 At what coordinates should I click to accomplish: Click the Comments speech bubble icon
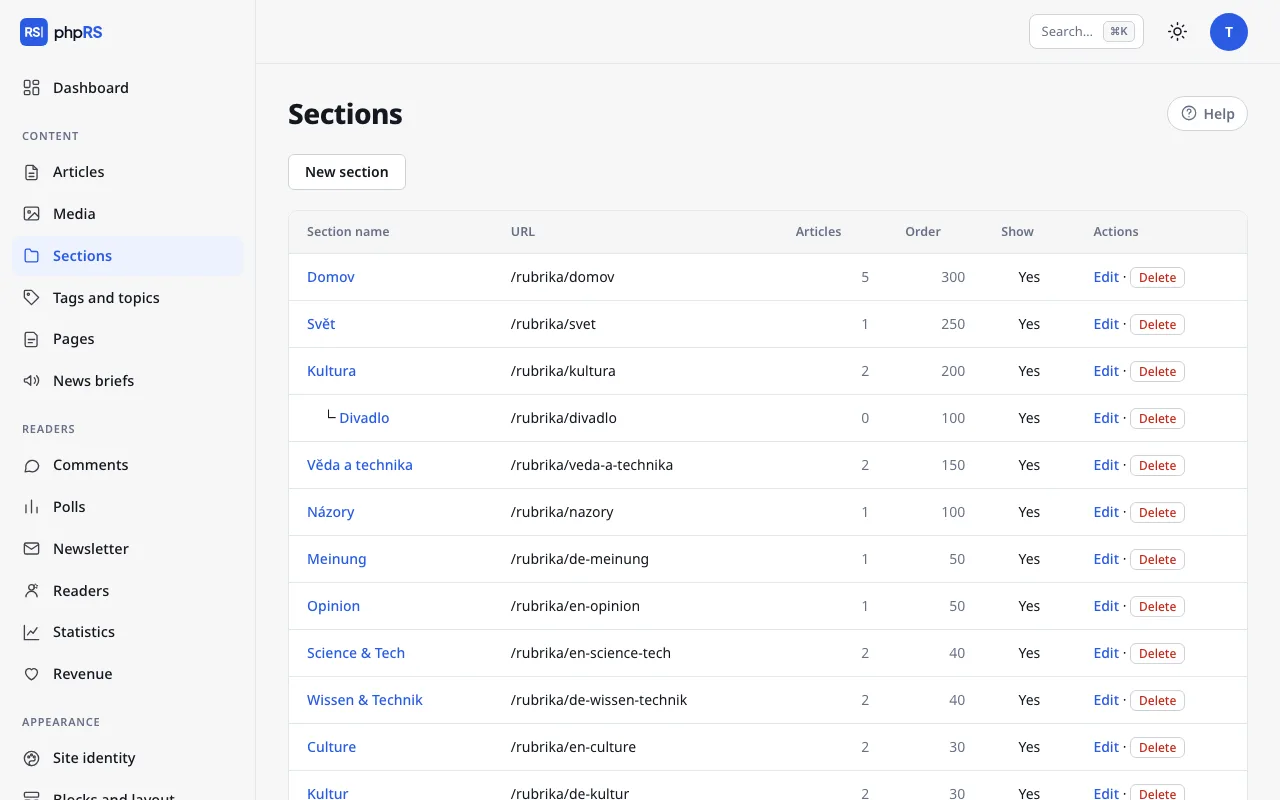[x=32, y=465]
